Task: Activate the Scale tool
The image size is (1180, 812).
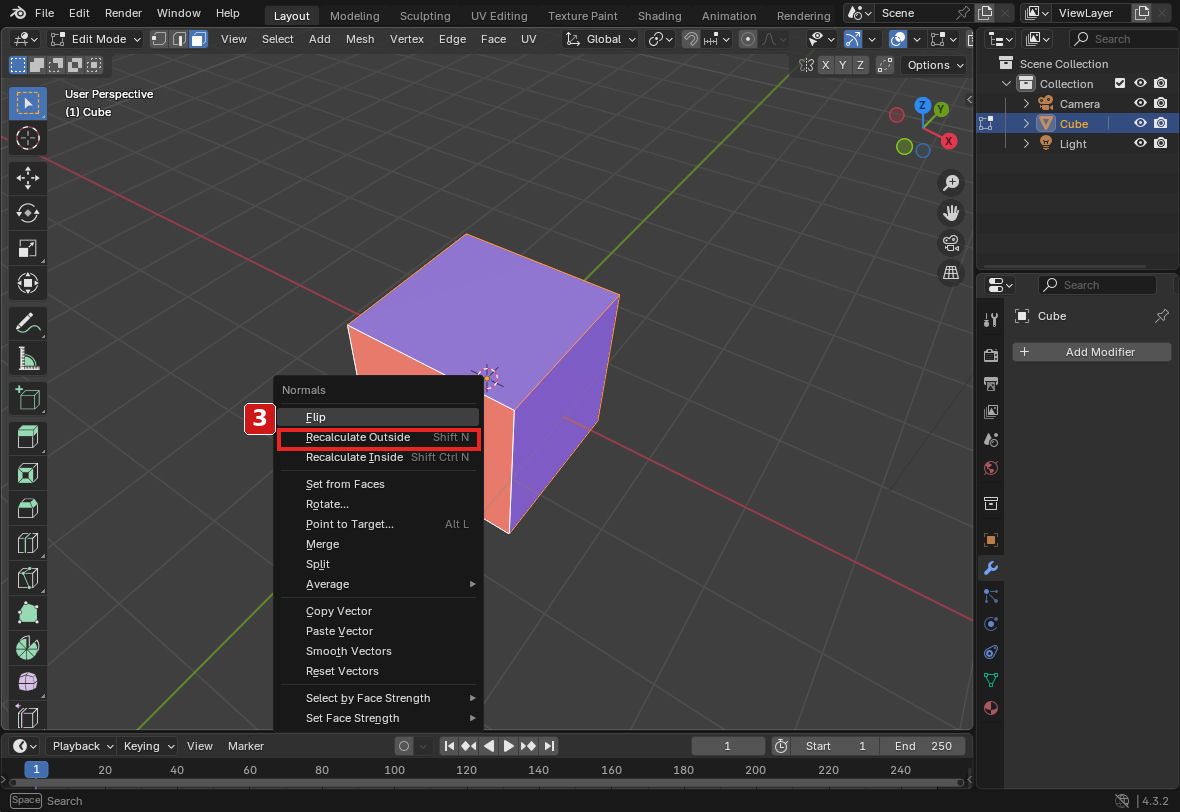Action: [28, 248]
